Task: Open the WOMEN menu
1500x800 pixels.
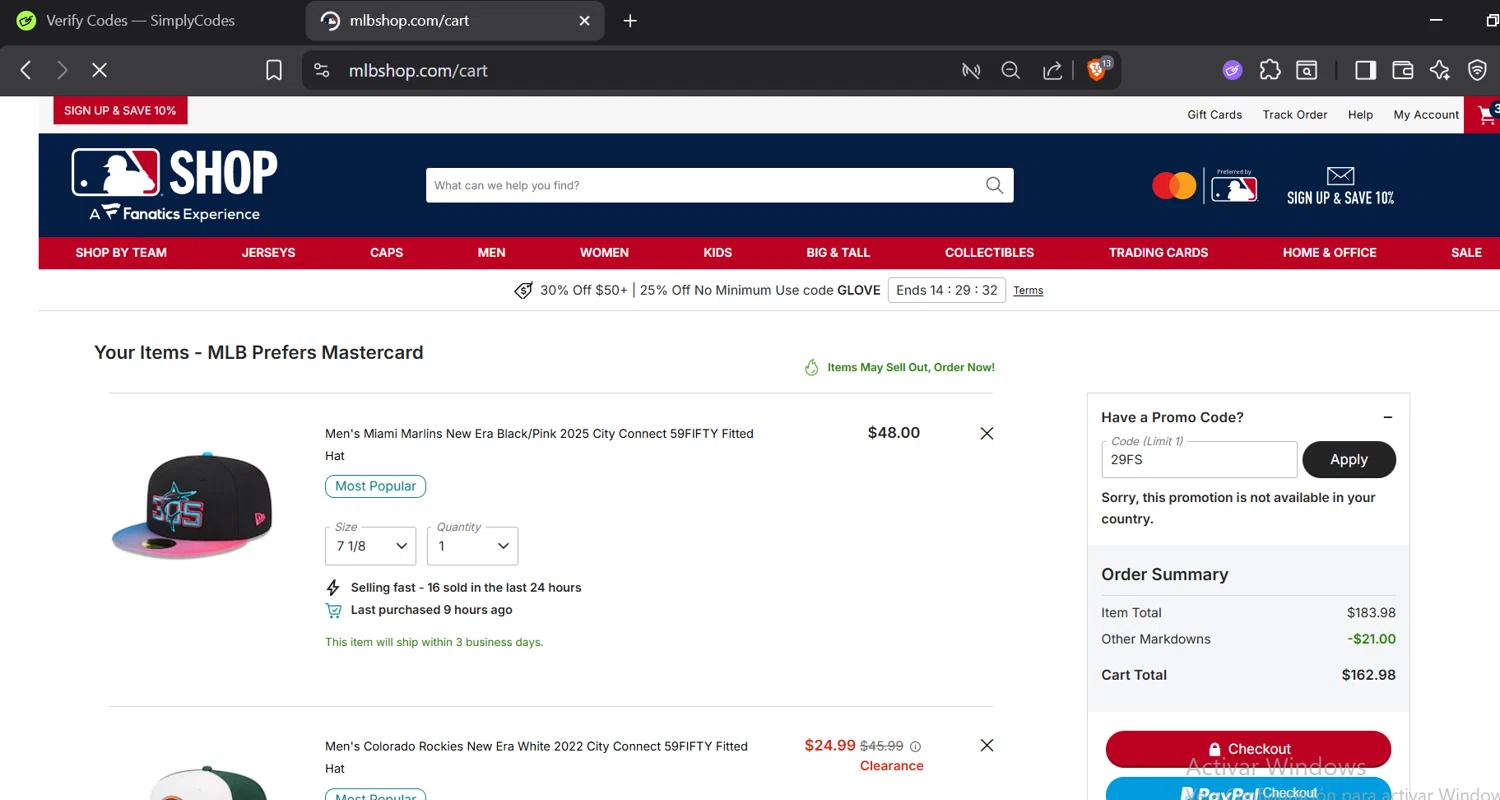Action: click(604, 253)
